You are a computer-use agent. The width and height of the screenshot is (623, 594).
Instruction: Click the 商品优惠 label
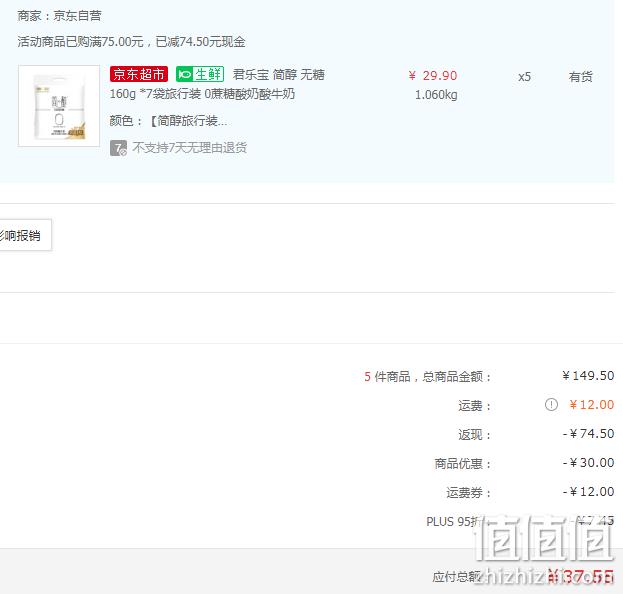tap(462, 464)
